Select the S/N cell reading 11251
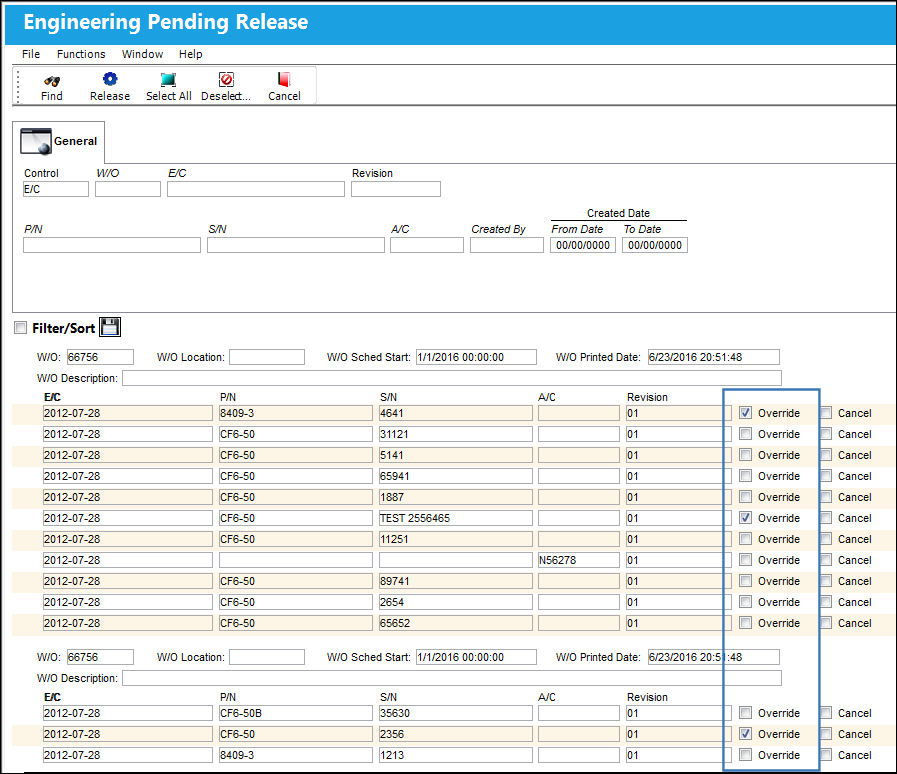 [455, 539]
